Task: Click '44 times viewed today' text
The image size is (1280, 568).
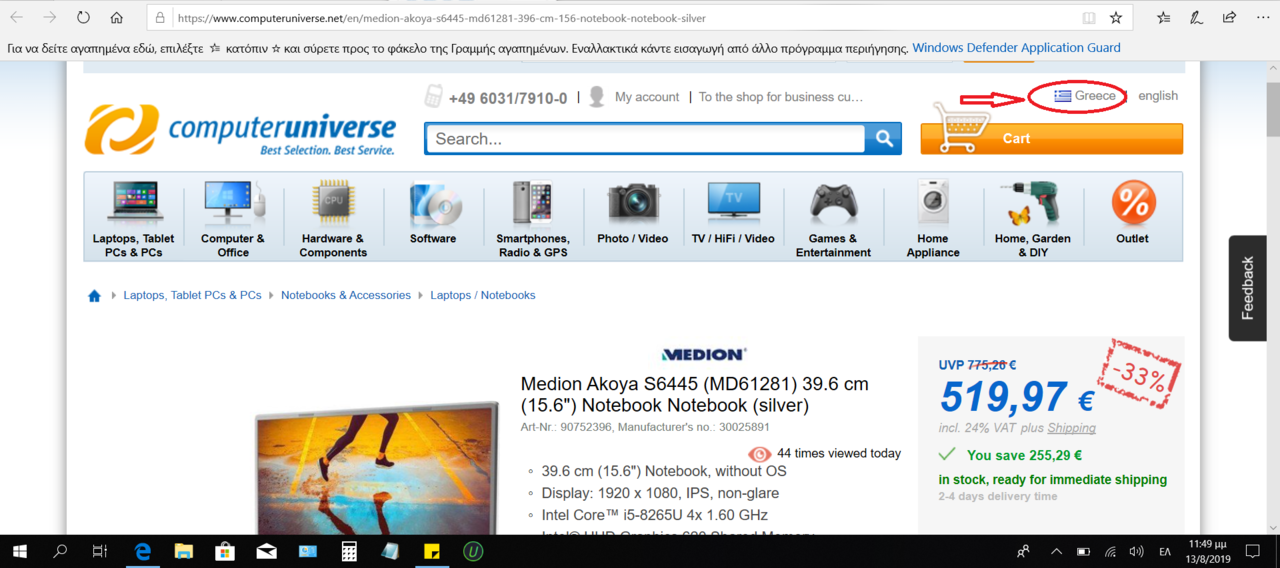Action: [x=839, y=454]
